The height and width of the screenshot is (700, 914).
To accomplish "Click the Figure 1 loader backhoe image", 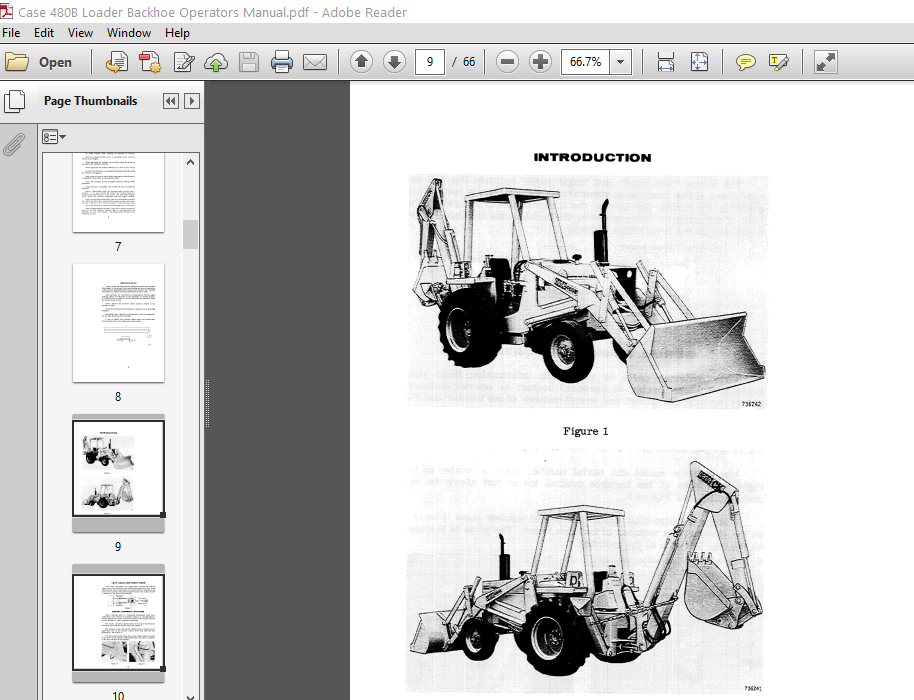I will click(x=588, y=291).
